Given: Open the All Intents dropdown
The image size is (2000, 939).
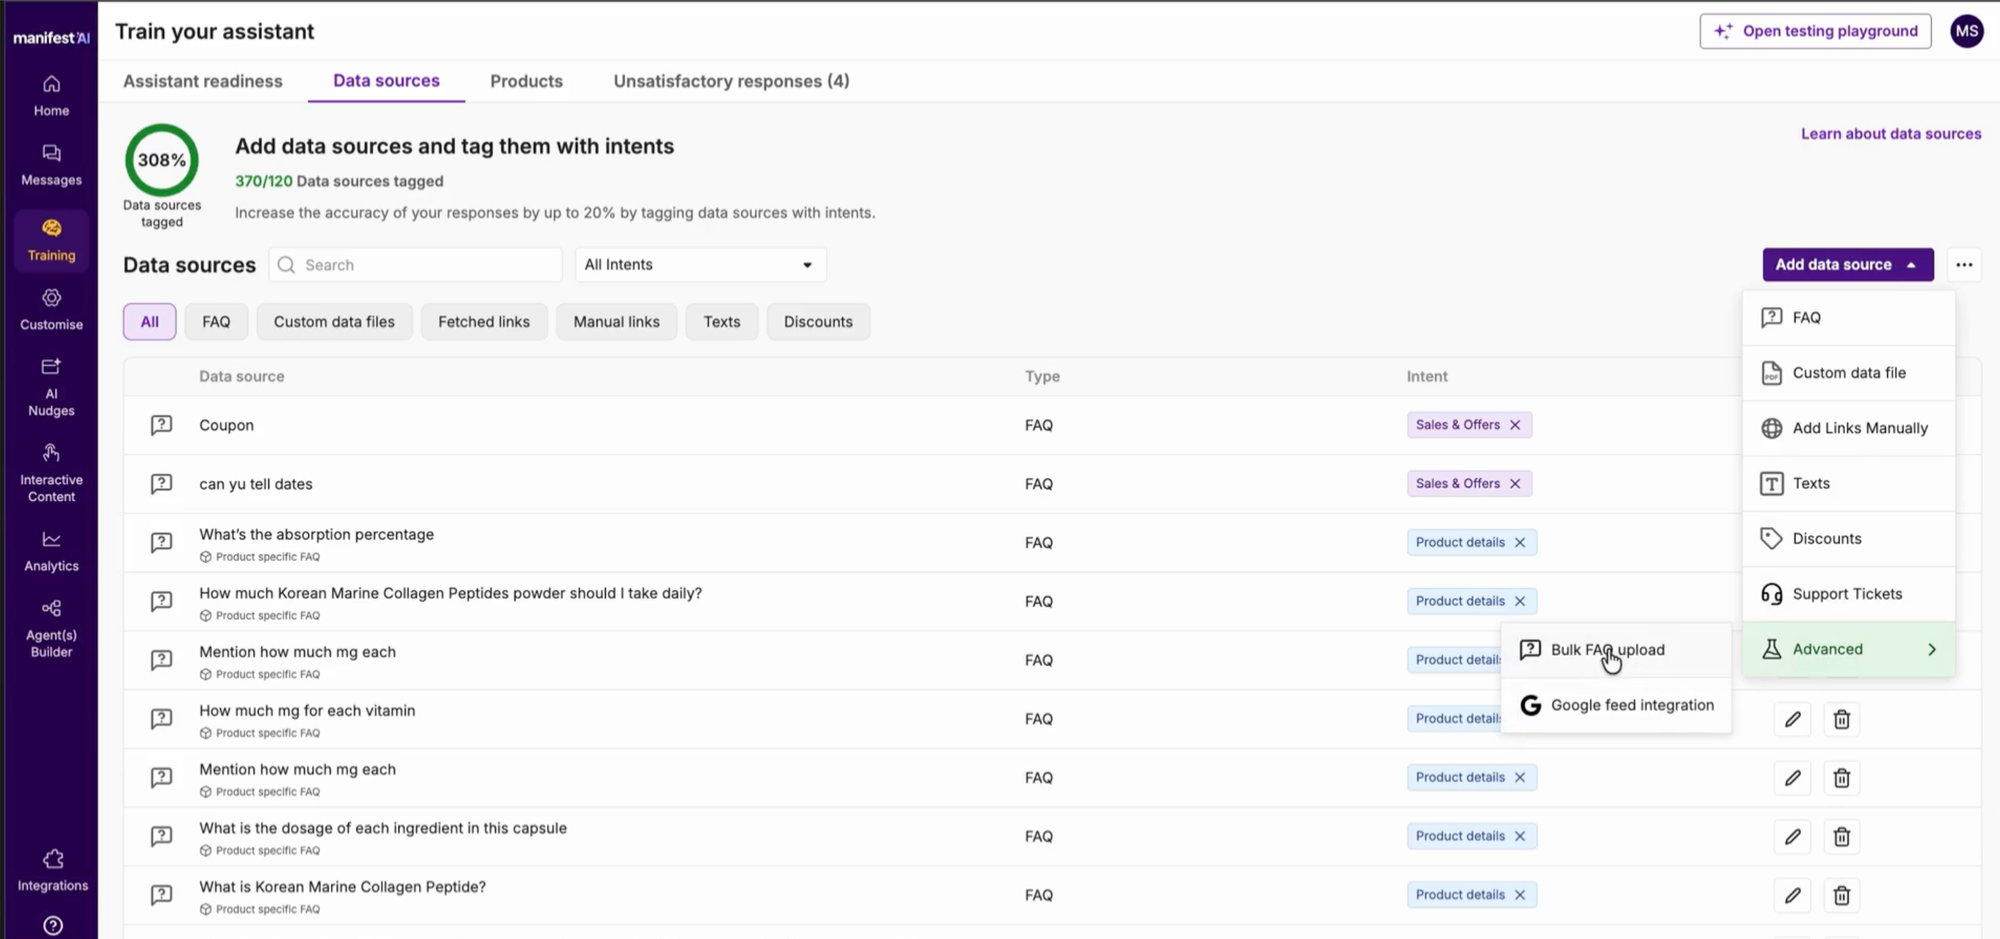Looking at the screenshot, I should [x=700, y=264].
